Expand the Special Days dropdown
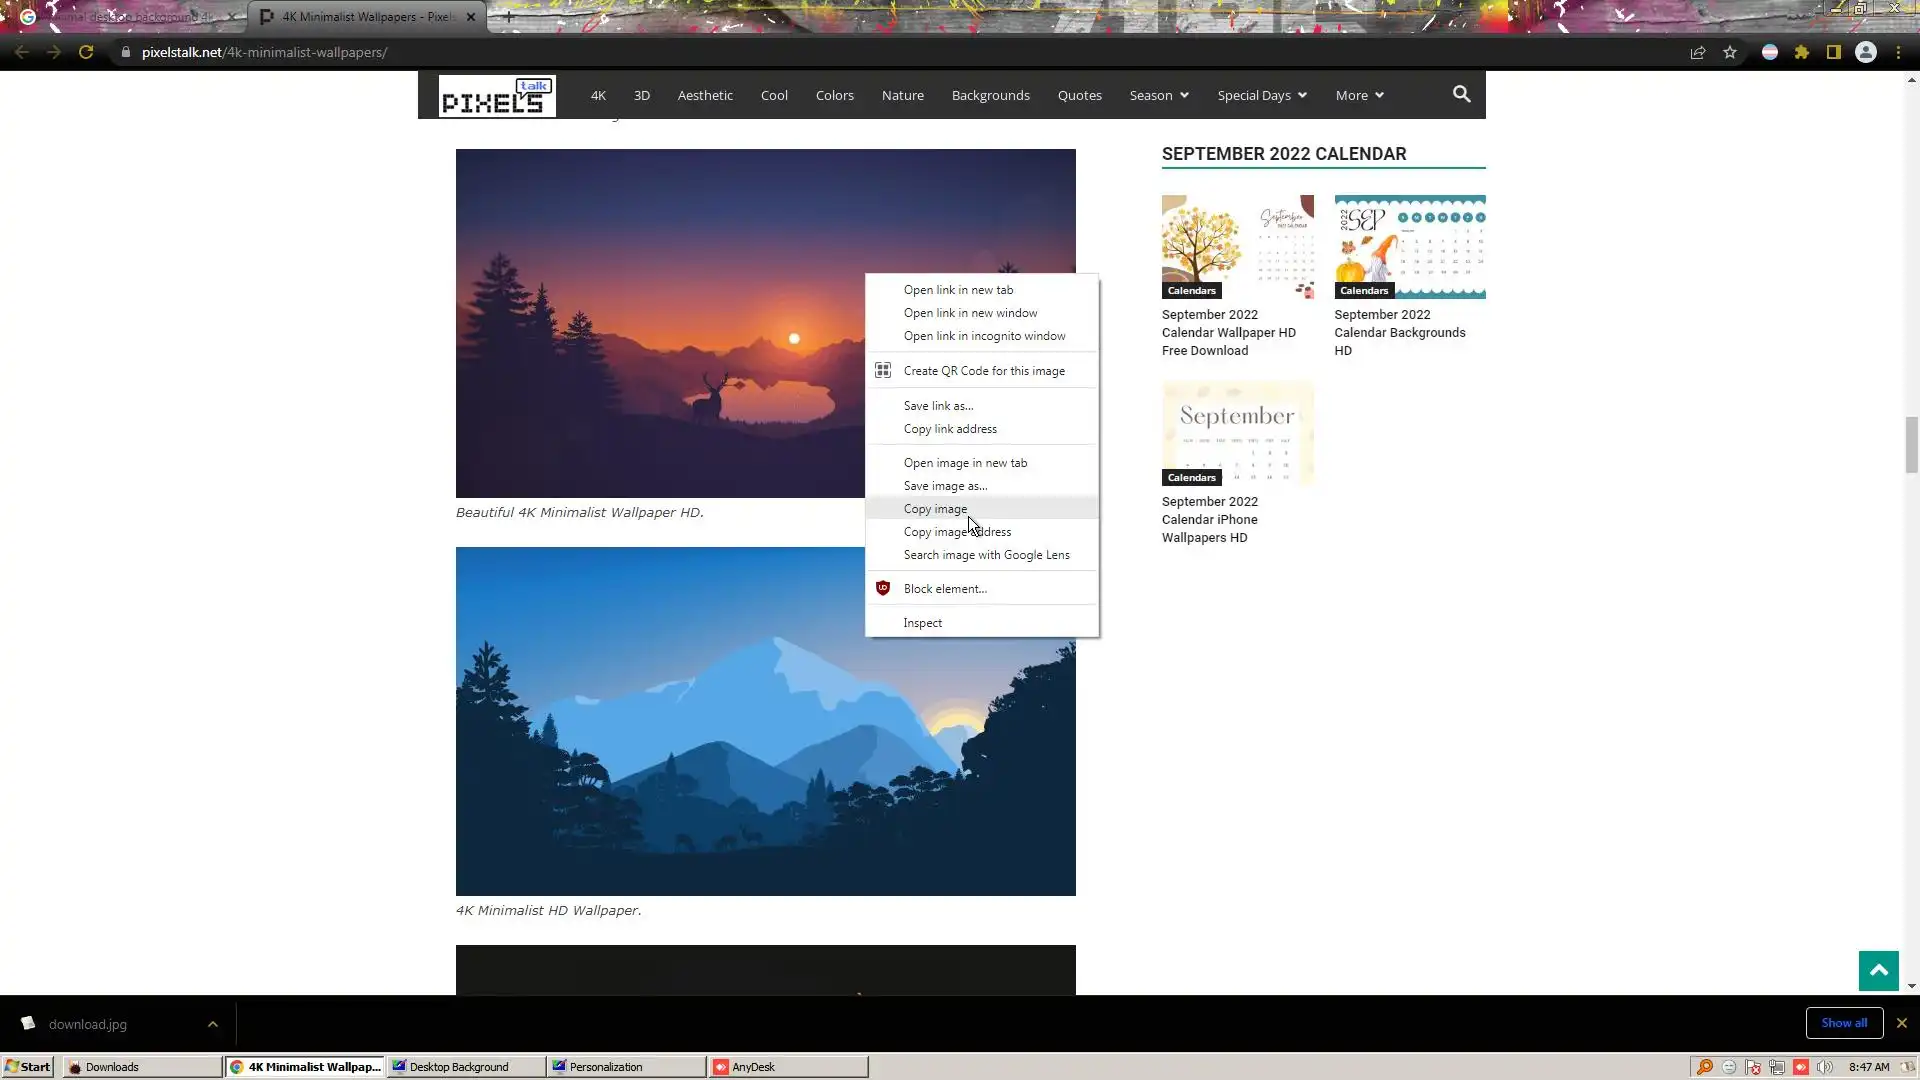Viewport: 1920px width, 1080px height. pyautogui.click(x=1261, y=95)
